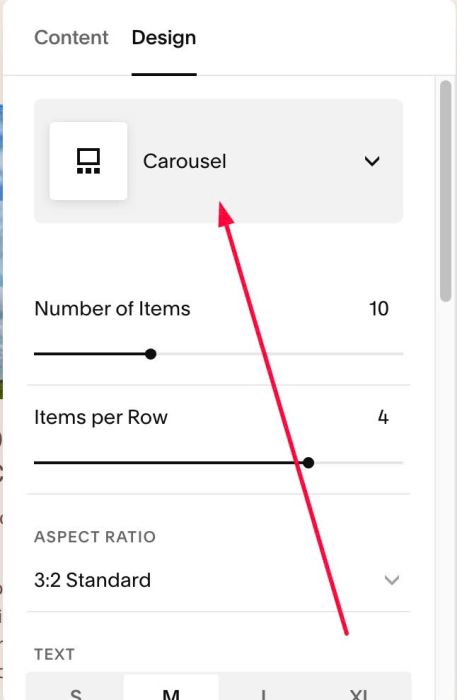Click the Number of Items label

pos(112,308)
